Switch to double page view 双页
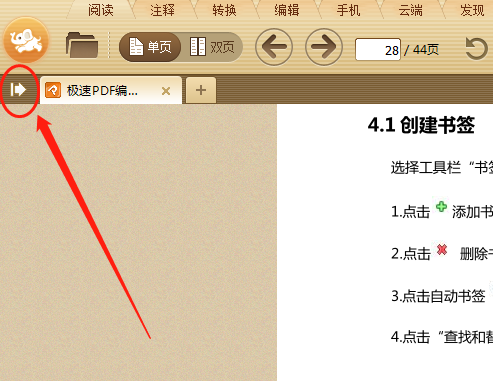This screenshot has height=381, width=493. pos(212,47)
